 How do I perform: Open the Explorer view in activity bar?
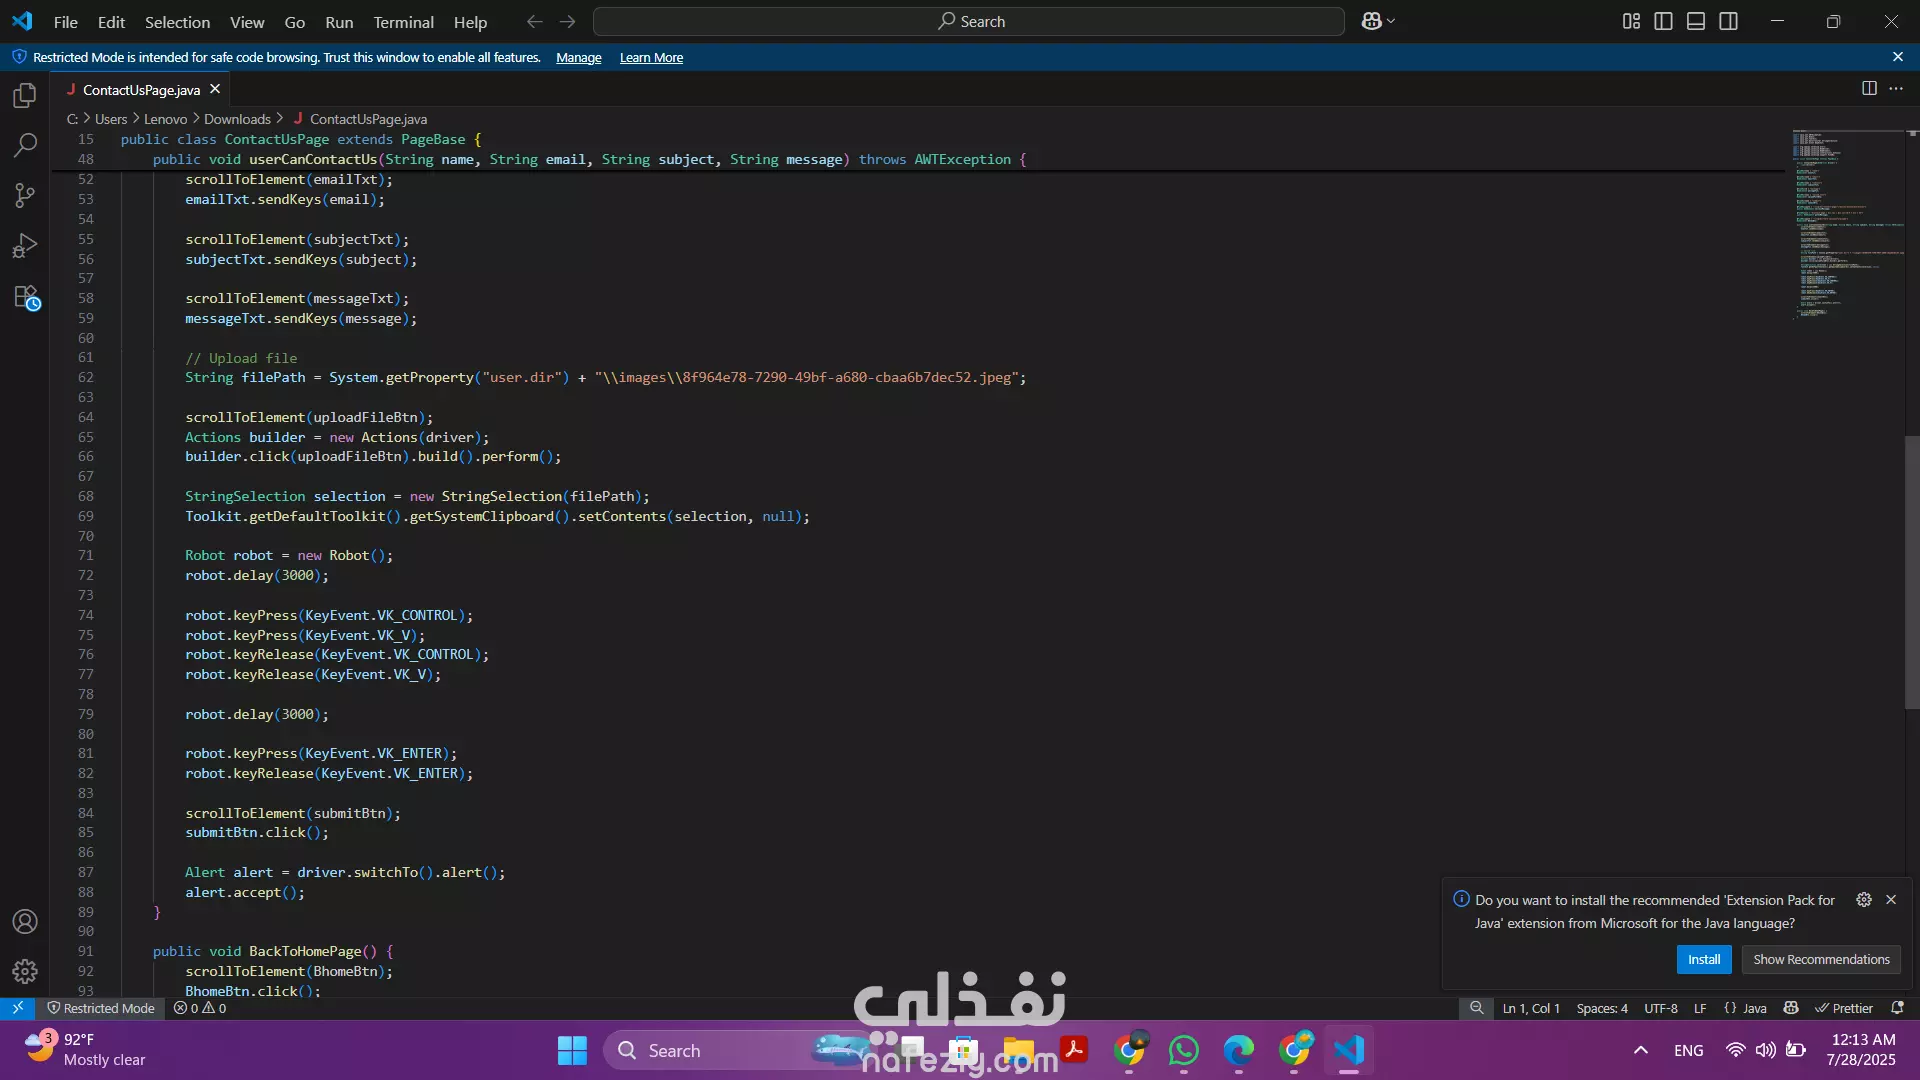25,96
